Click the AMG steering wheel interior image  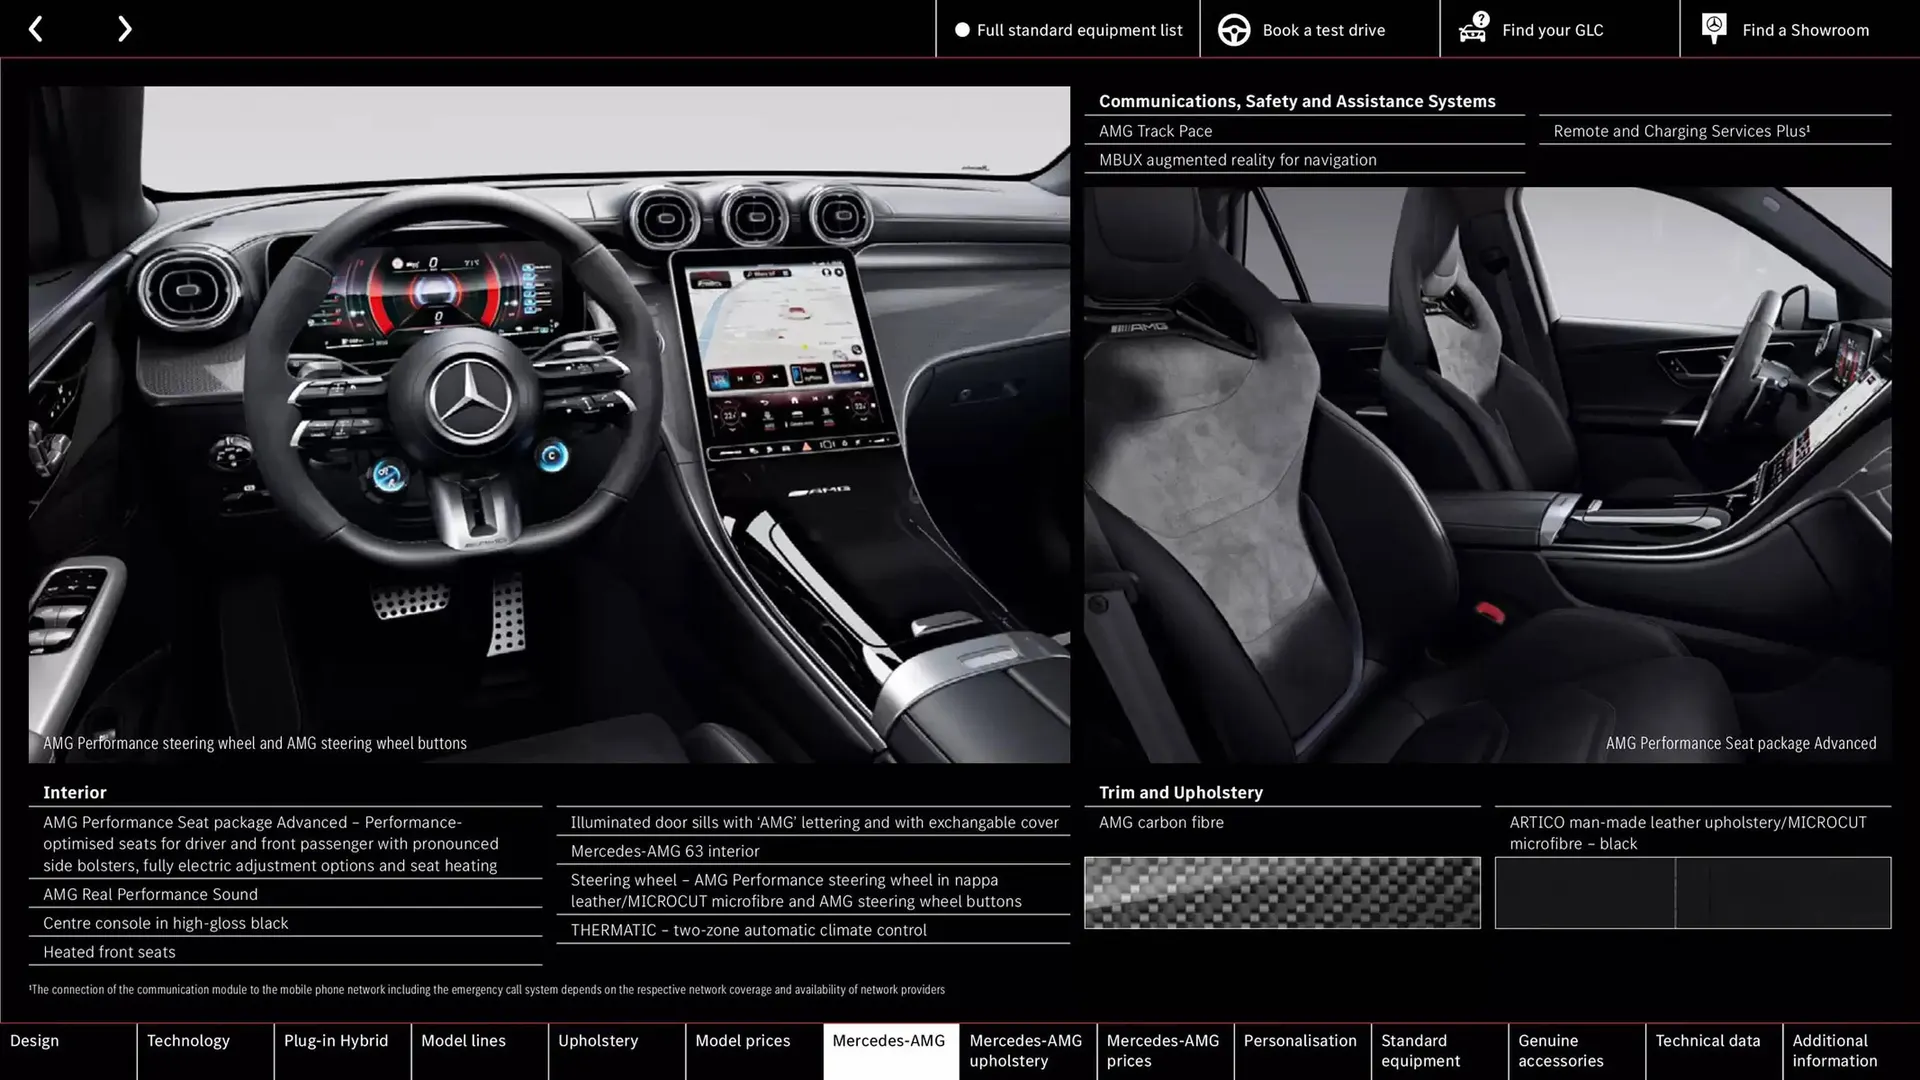click(549, 424)
